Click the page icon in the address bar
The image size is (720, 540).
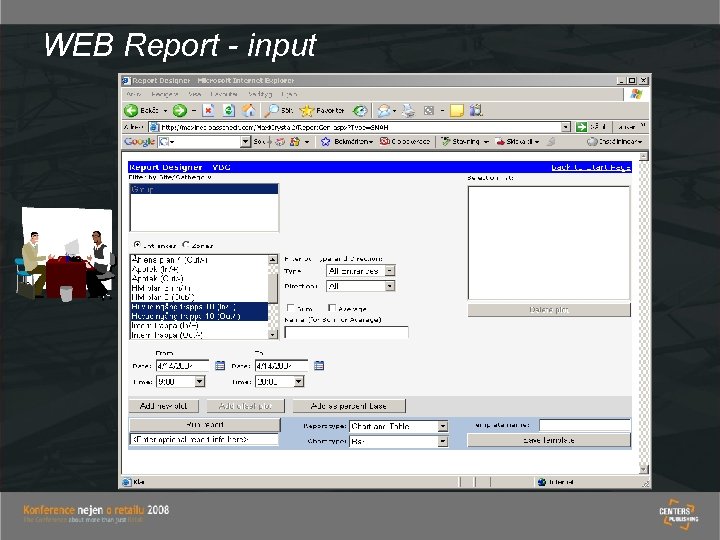pos(155,127)
